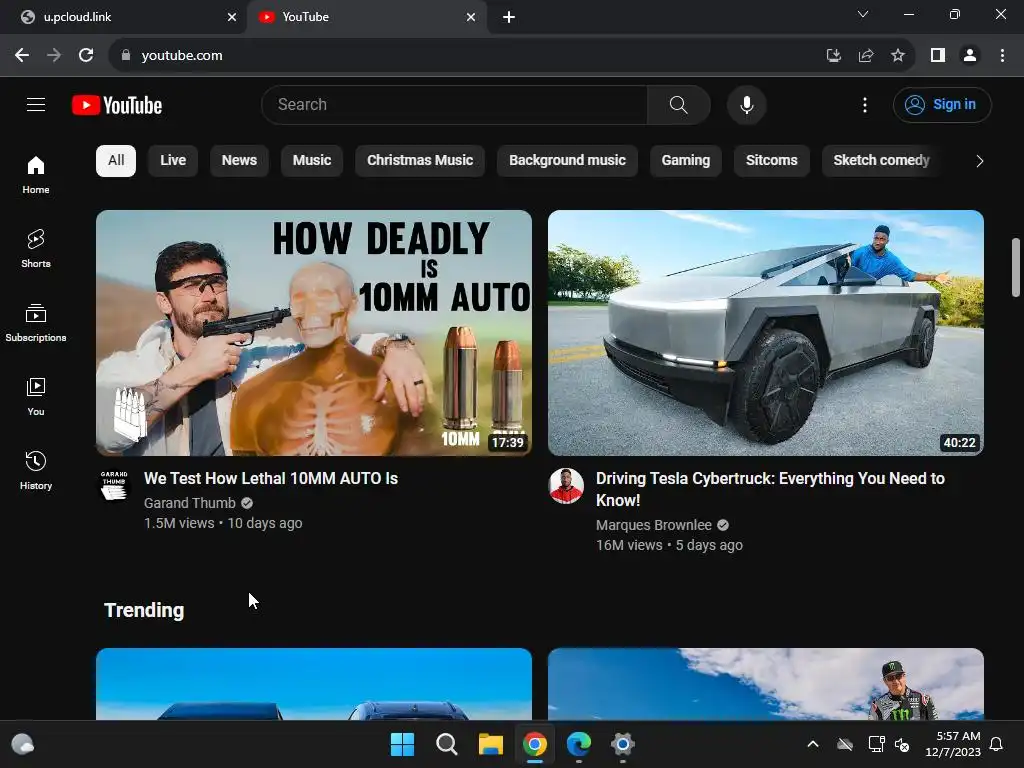Viewport: 1024px width, 768px height.
Task: Play the 10MM AUTO video thumbnail
Action: (313, 332)
